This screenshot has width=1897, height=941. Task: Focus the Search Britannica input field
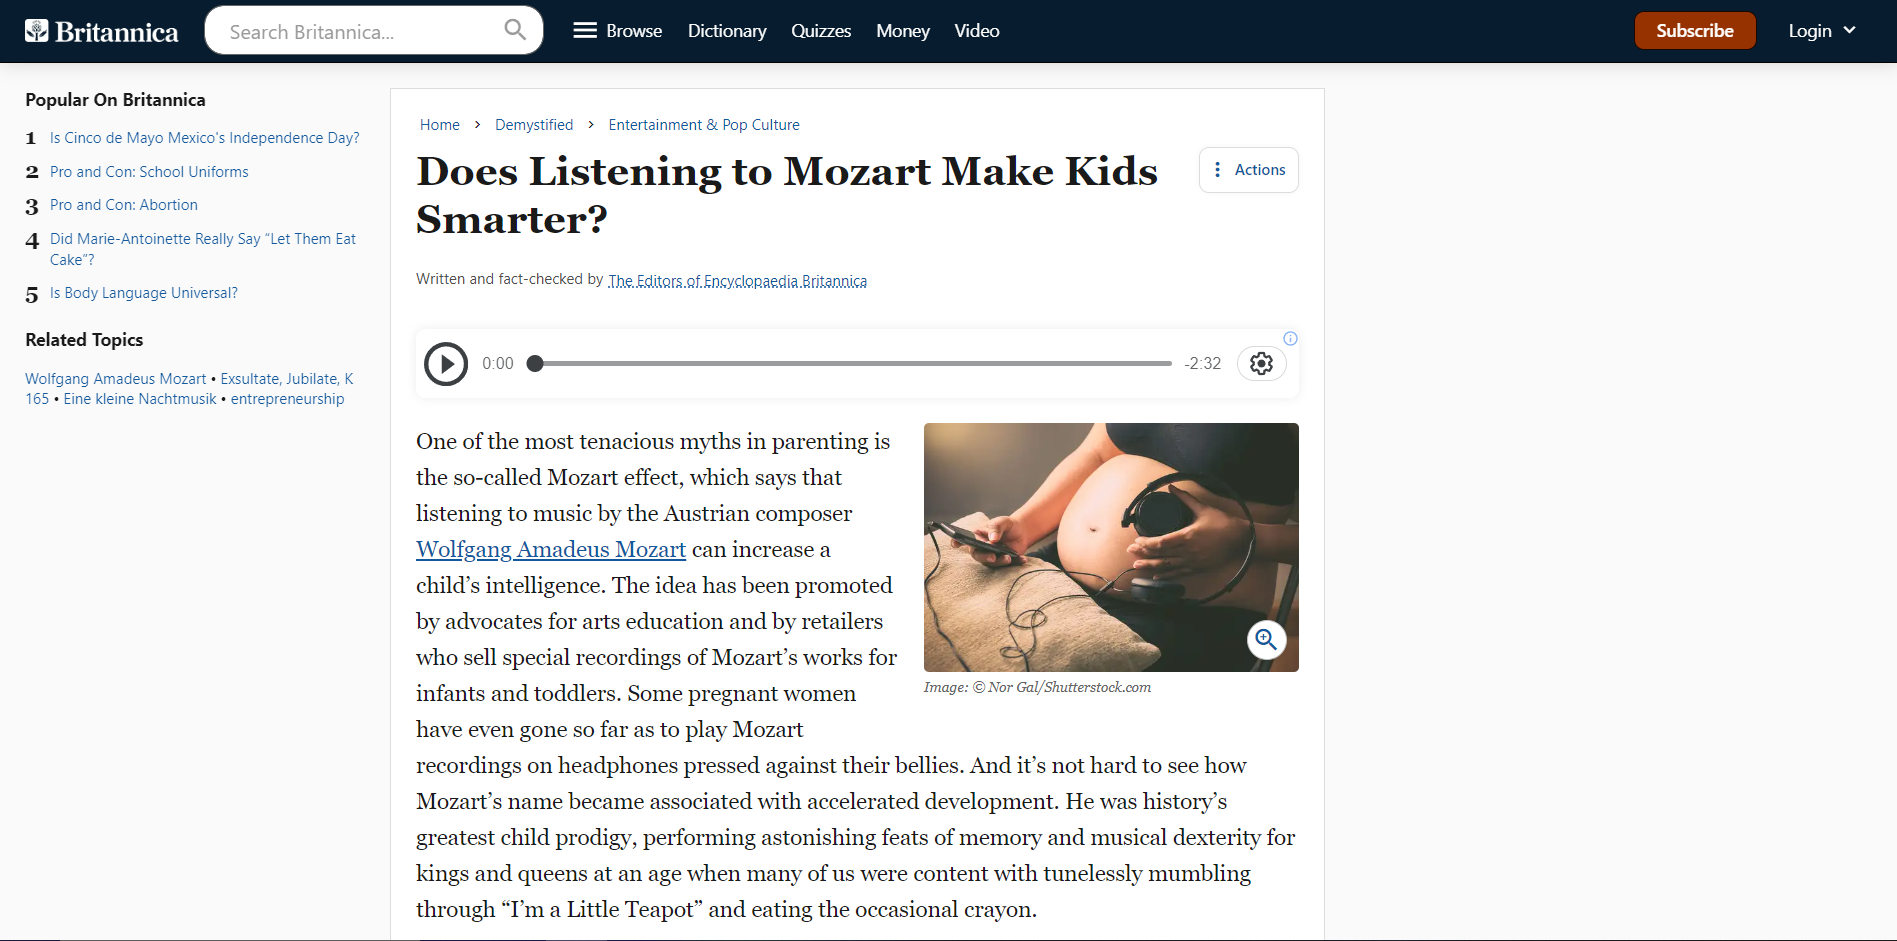pyautogui.click(x=360, y=32)
